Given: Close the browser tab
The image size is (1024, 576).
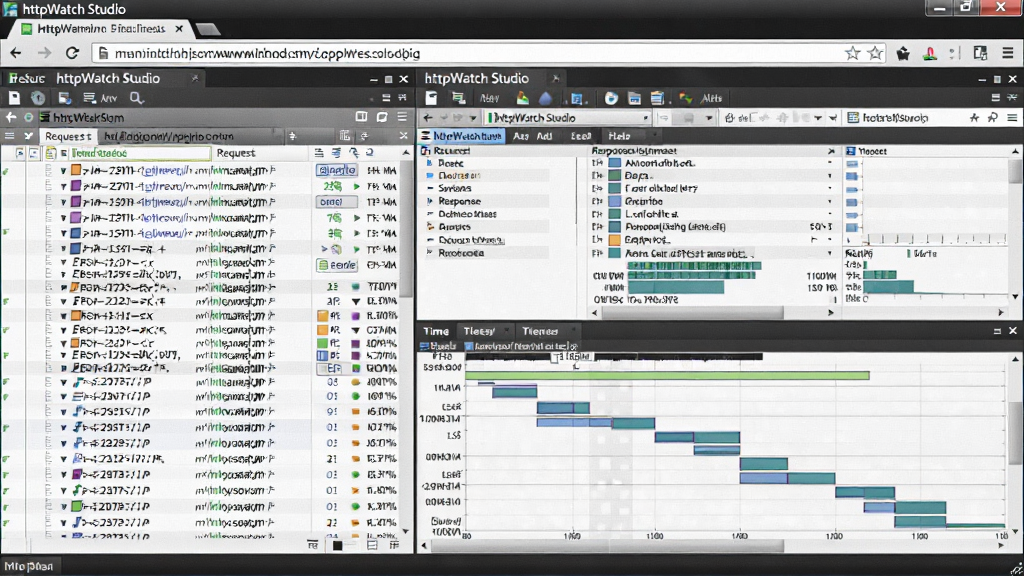Looking at the screenshot, I should [179, 29].
